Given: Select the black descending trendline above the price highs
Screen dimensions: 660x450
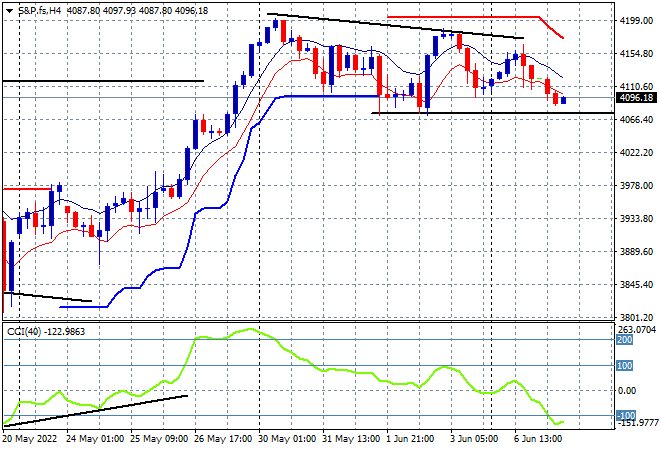Looking at the screenshot, I should [396, 26].
